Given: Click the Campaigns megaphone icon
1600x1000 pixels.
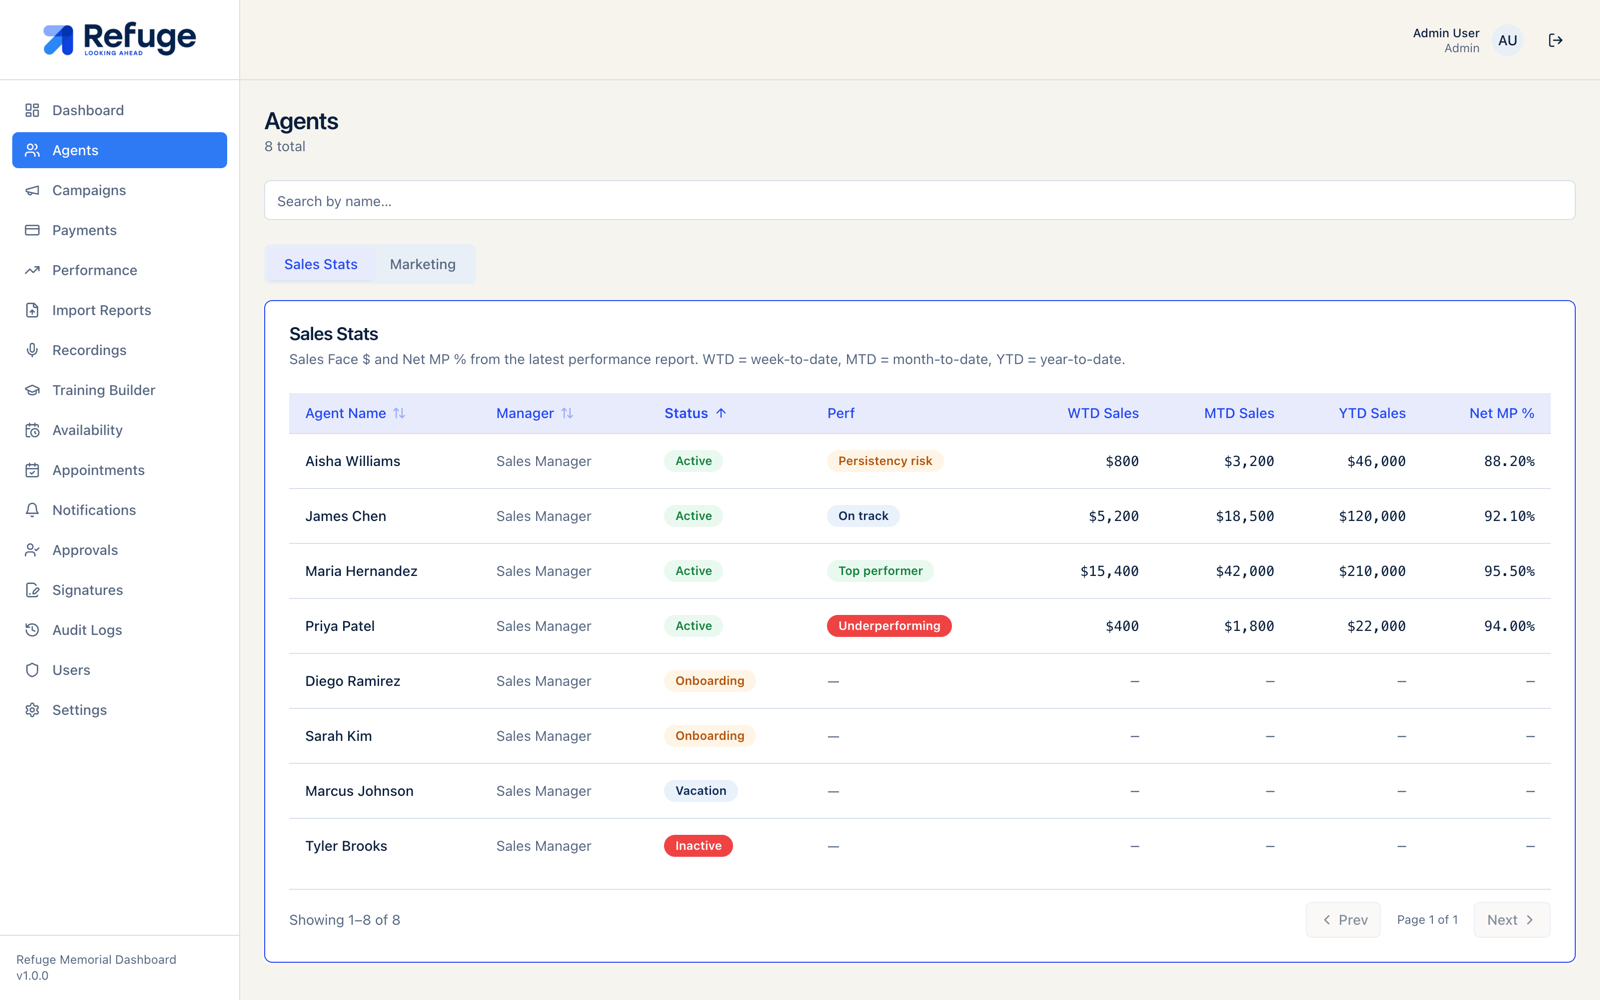Looking at the screenshot, I should coord(32,190).
